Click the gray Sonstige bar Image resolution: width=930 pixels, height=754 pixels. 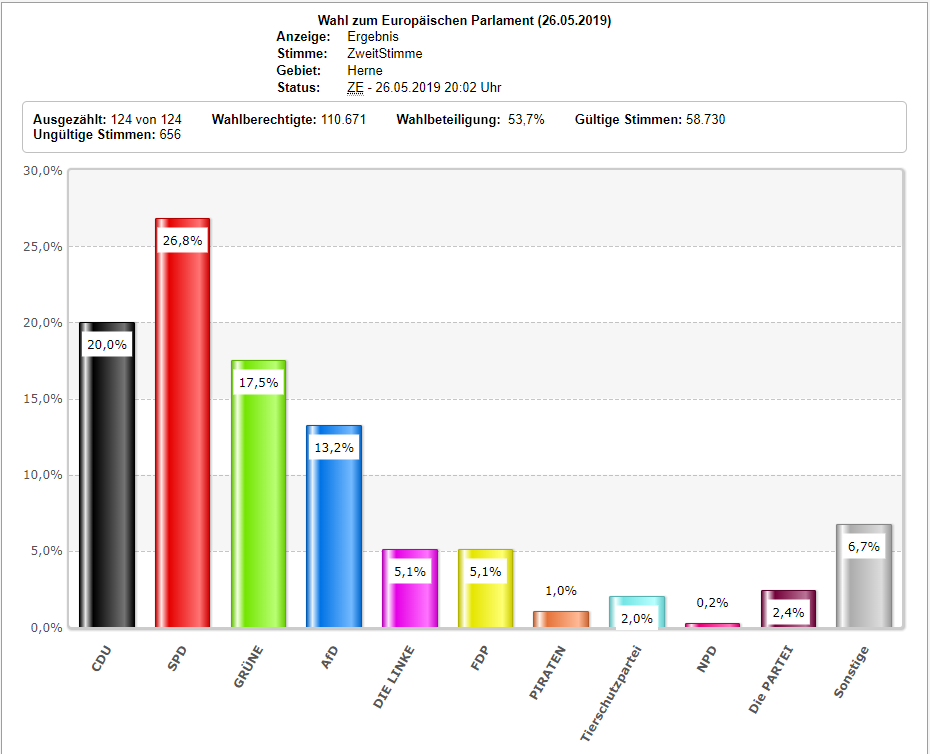(x=864, y=575)
